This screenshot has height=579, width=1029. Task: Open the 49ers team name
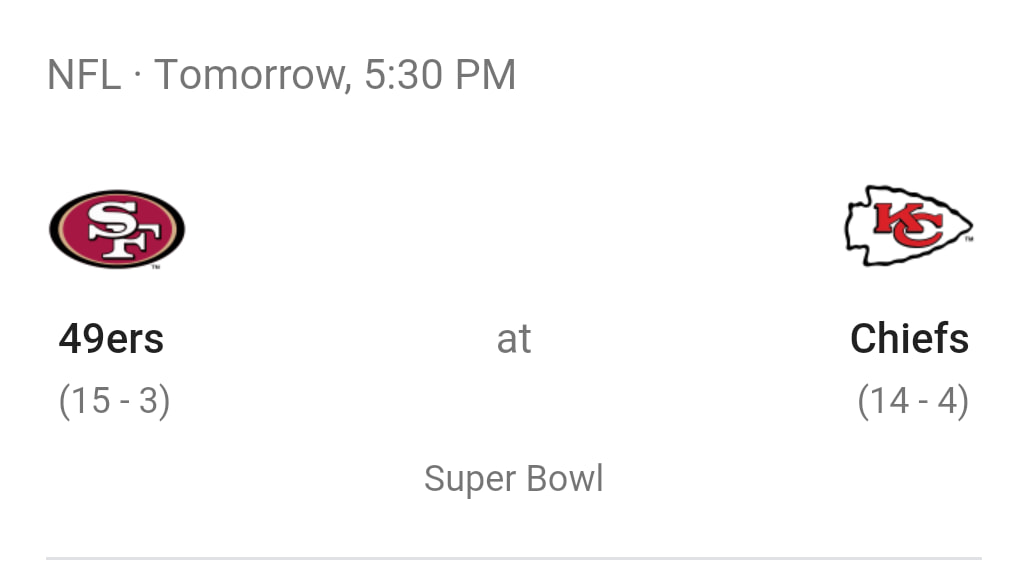click(111, 339)
